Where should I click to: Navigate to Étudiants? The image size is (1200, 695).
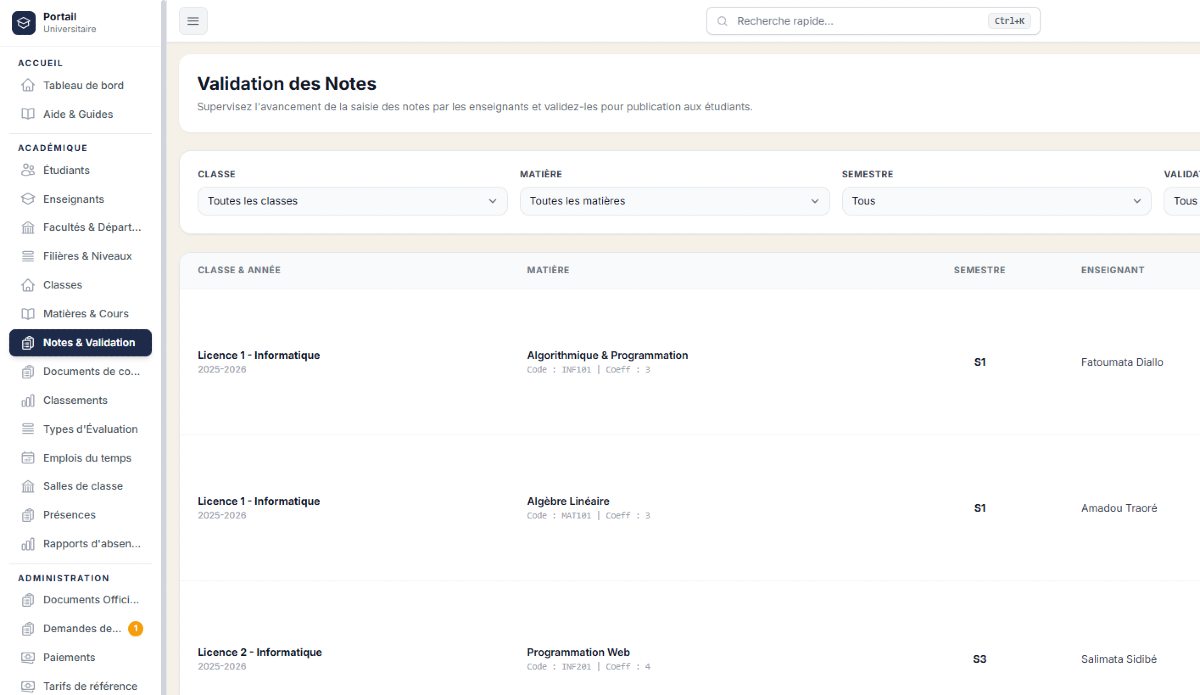point(80,170)
